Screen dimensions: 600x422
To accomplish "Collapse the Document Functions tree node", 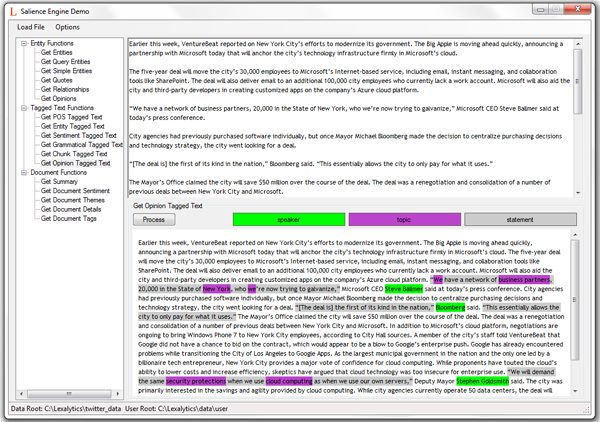I will point(24,171).
